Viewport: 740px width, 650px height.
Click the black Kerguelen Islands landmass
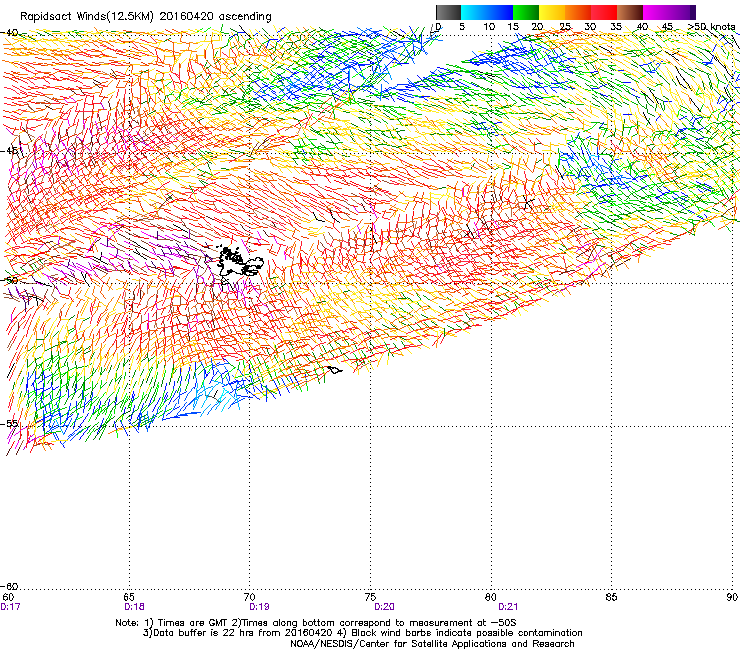click(238, 262)
